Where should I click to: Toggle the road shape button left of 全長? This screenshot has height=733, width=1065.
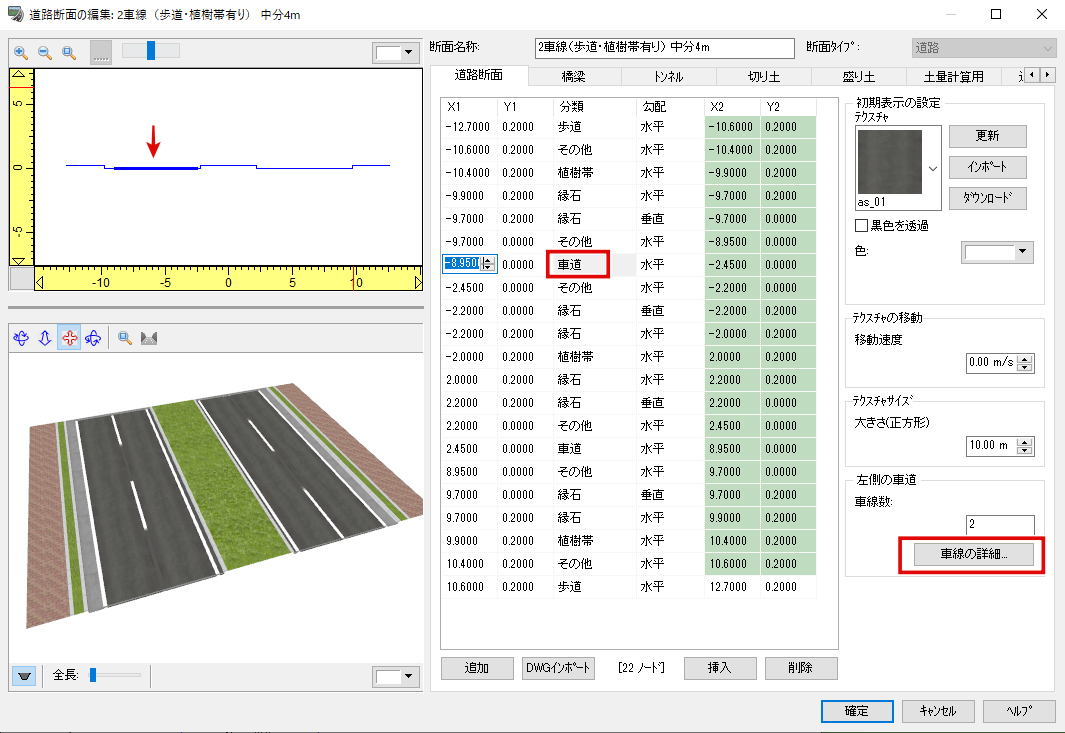point(25,677)
